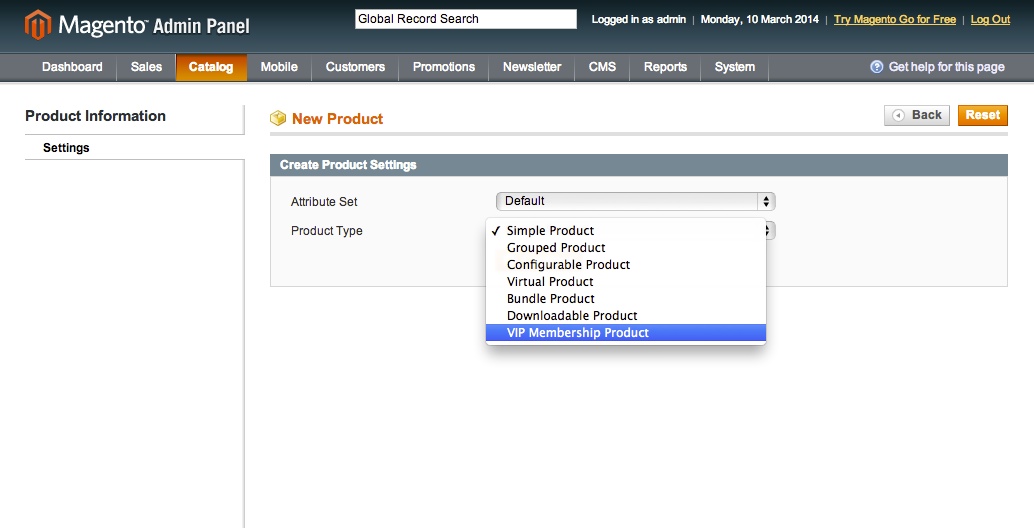
Task: Follow Try Magento Go for Free link
Action: pos(895,20)
